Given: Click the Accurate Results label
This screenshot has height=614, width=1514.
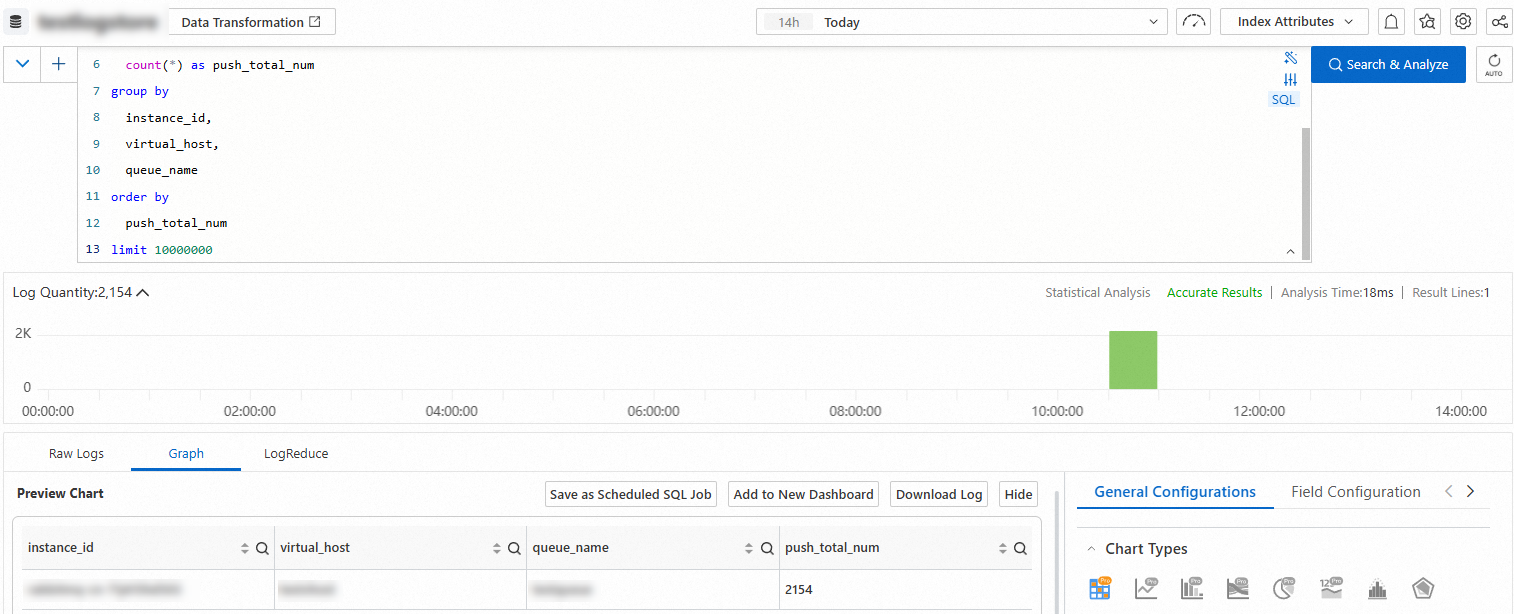Looking at the screenshot, I should [1215, 293].
